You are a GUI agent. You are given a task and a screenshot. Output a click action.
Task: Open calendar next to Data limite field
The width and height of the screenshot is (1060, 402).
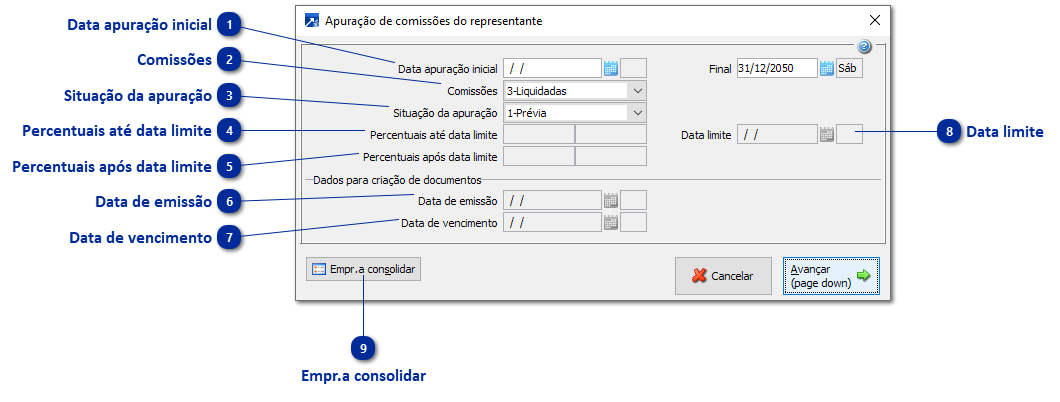826,134
